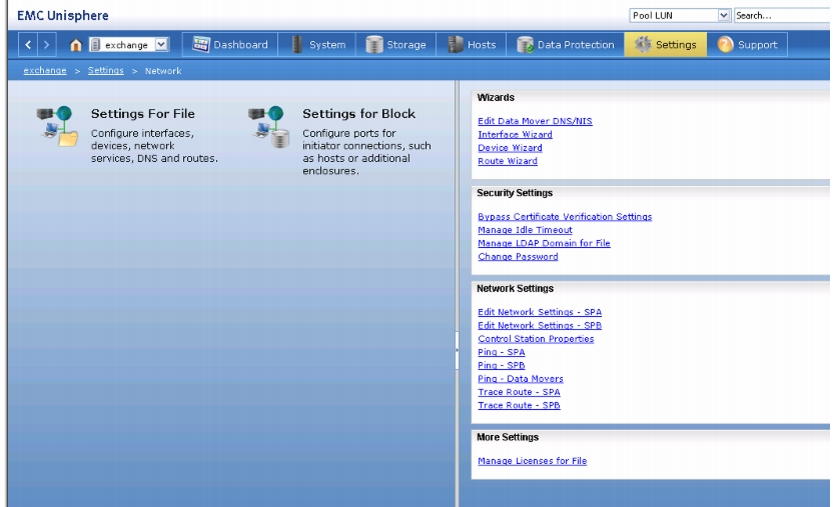Open Edit Data Mover DNS/NIS wizard
The image size is (837, 507).
pos(535,121)
